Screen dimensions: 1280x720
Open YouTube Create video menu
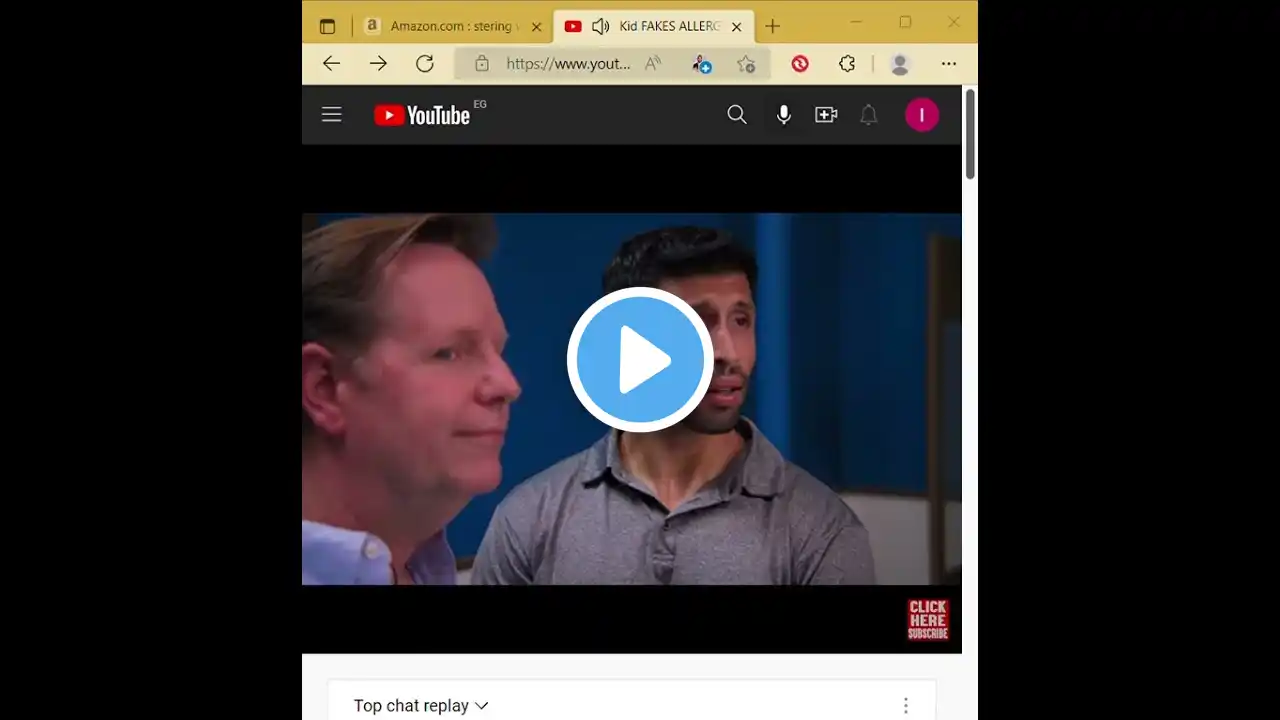point(826,115)
